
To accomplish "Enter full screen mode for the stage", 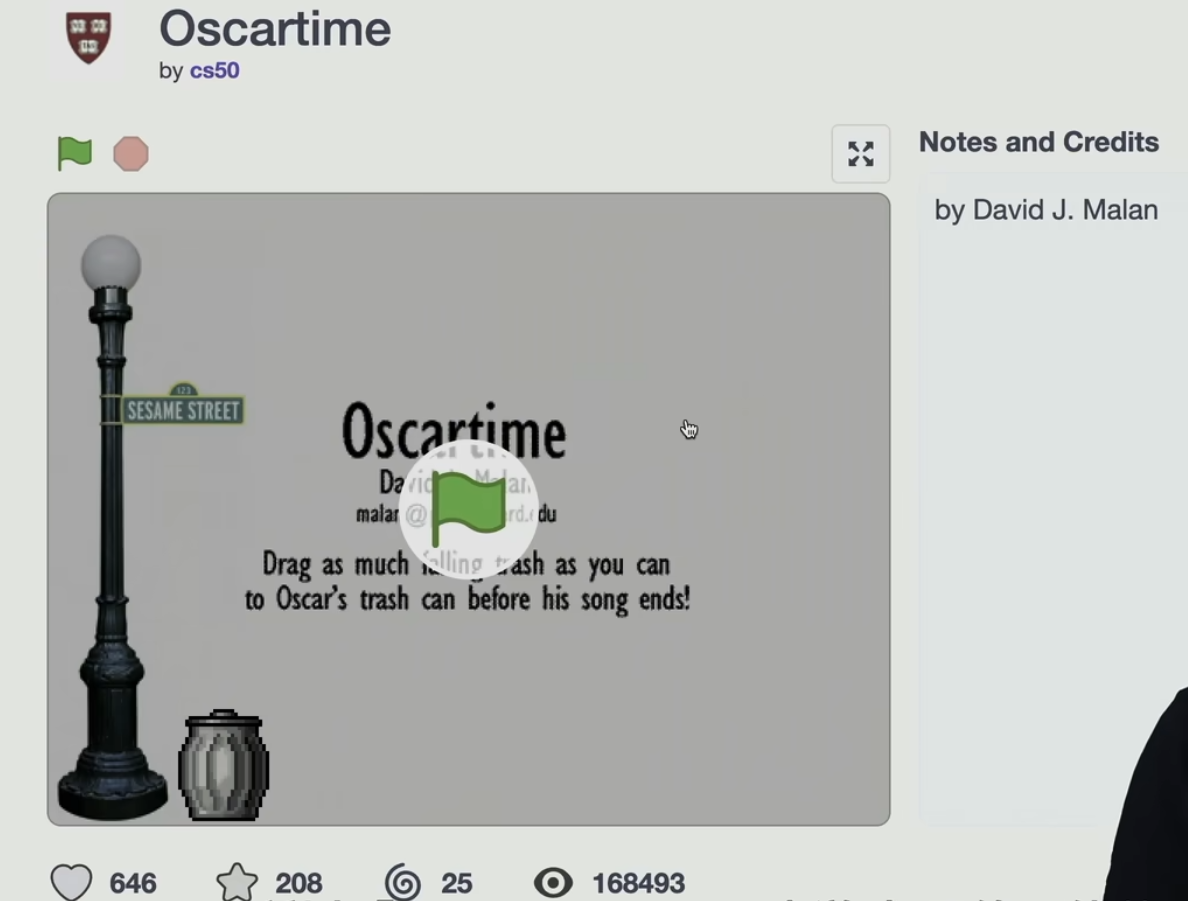I will (861, 154).
